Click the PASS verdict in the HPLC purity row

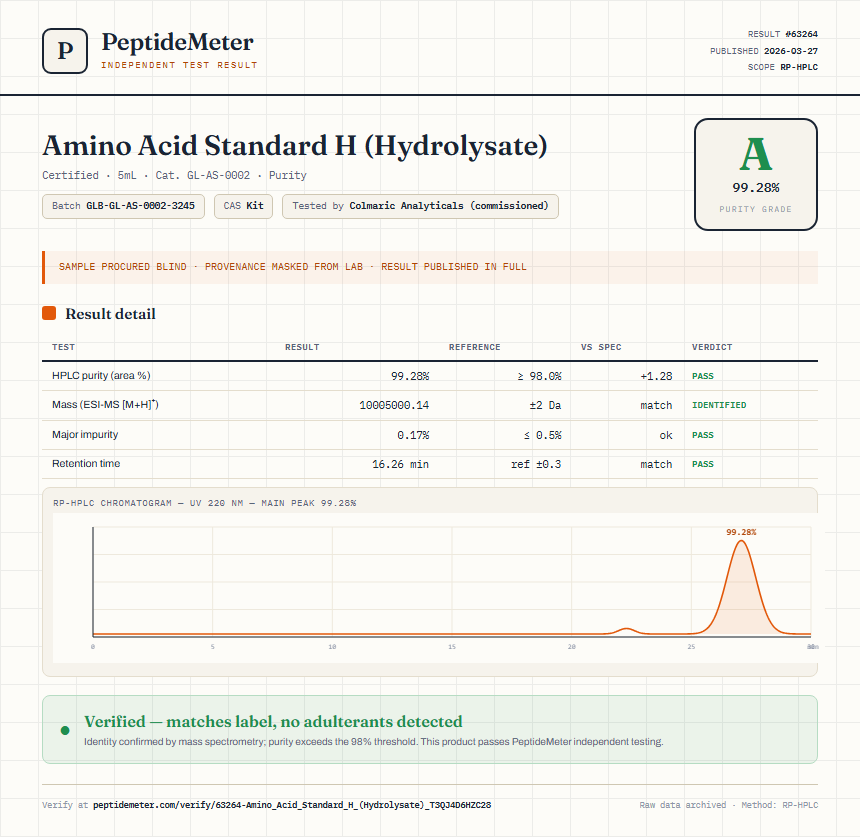703,376
